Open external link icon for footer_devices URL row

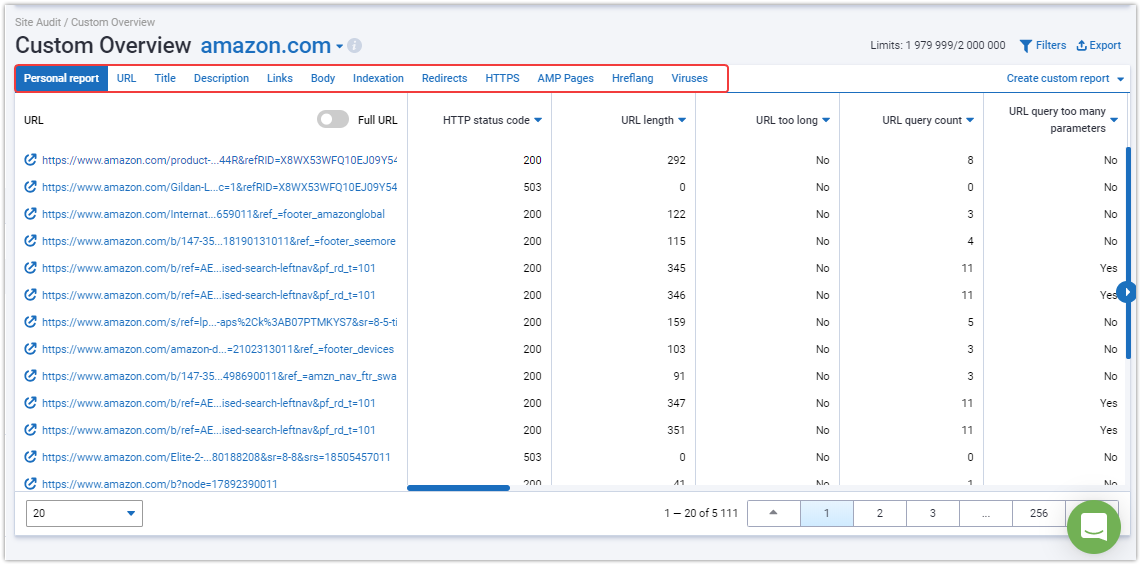(31, 349)
